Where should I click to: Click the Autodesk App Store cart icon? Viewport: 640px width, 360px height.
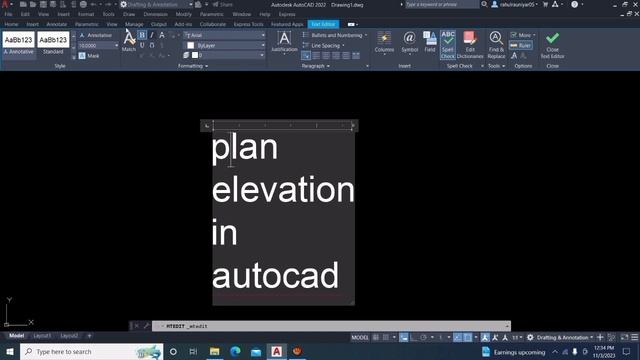[545, 4]
